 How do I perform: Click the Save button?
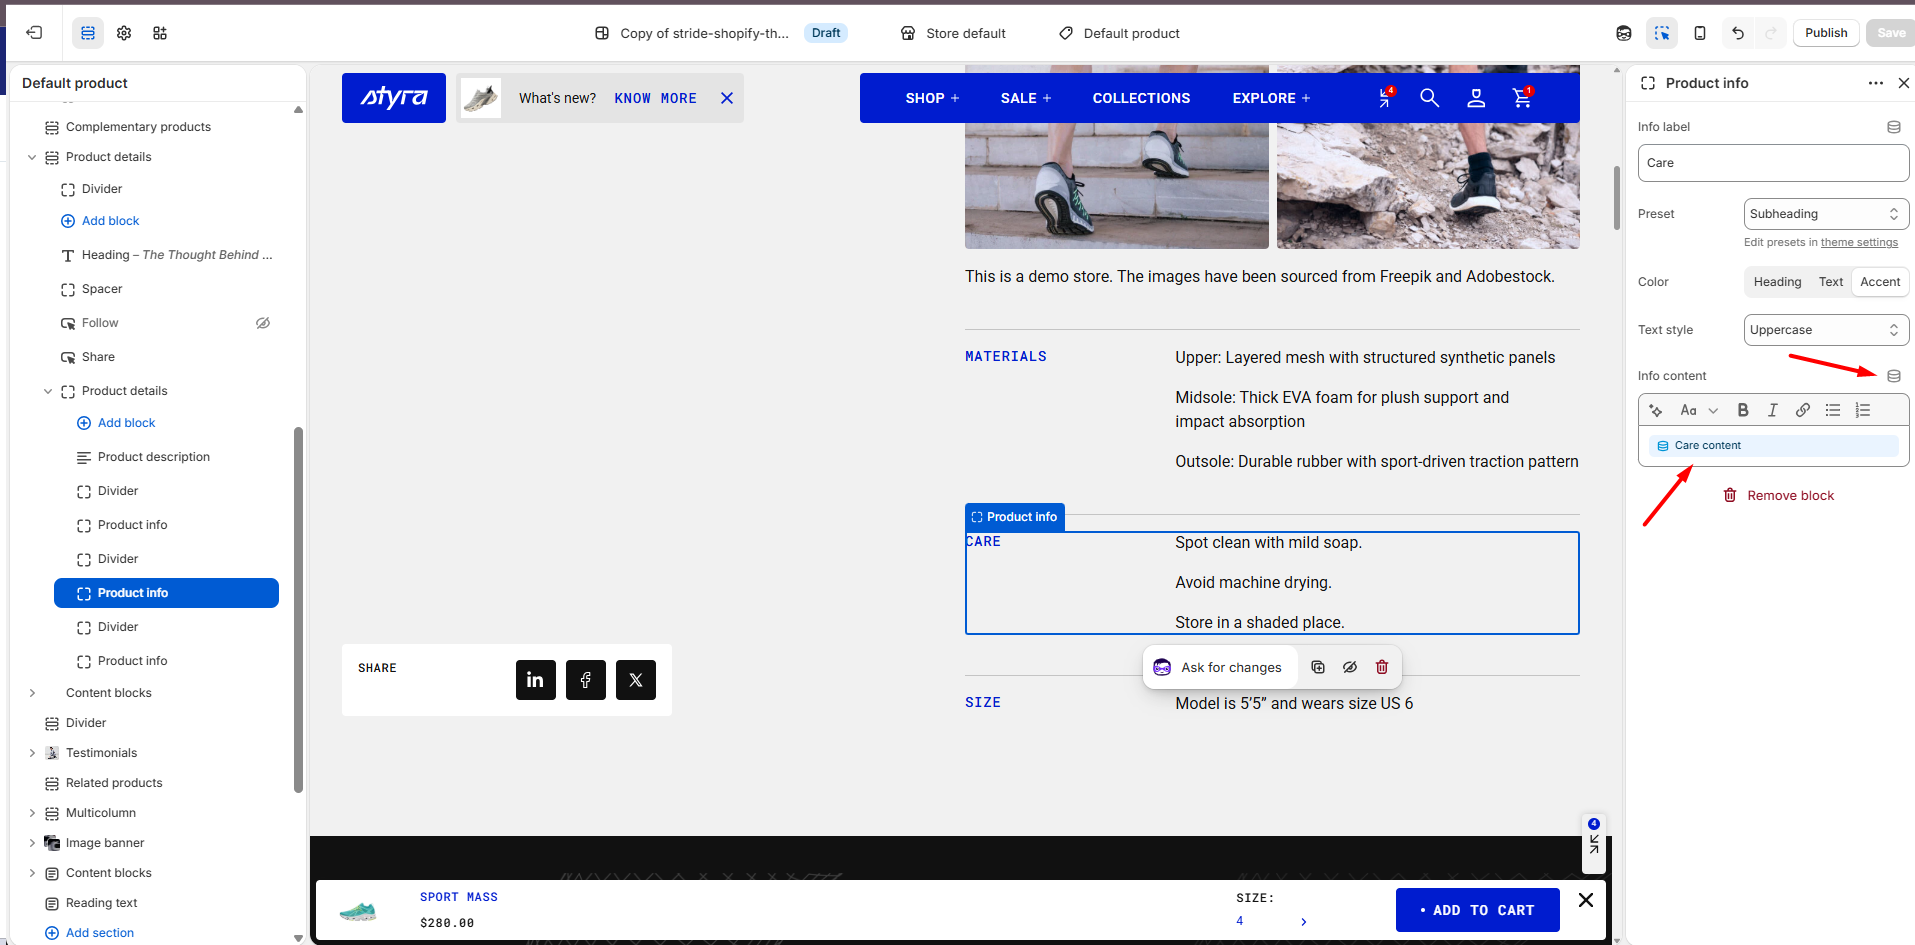click(x=1890, y=33)
